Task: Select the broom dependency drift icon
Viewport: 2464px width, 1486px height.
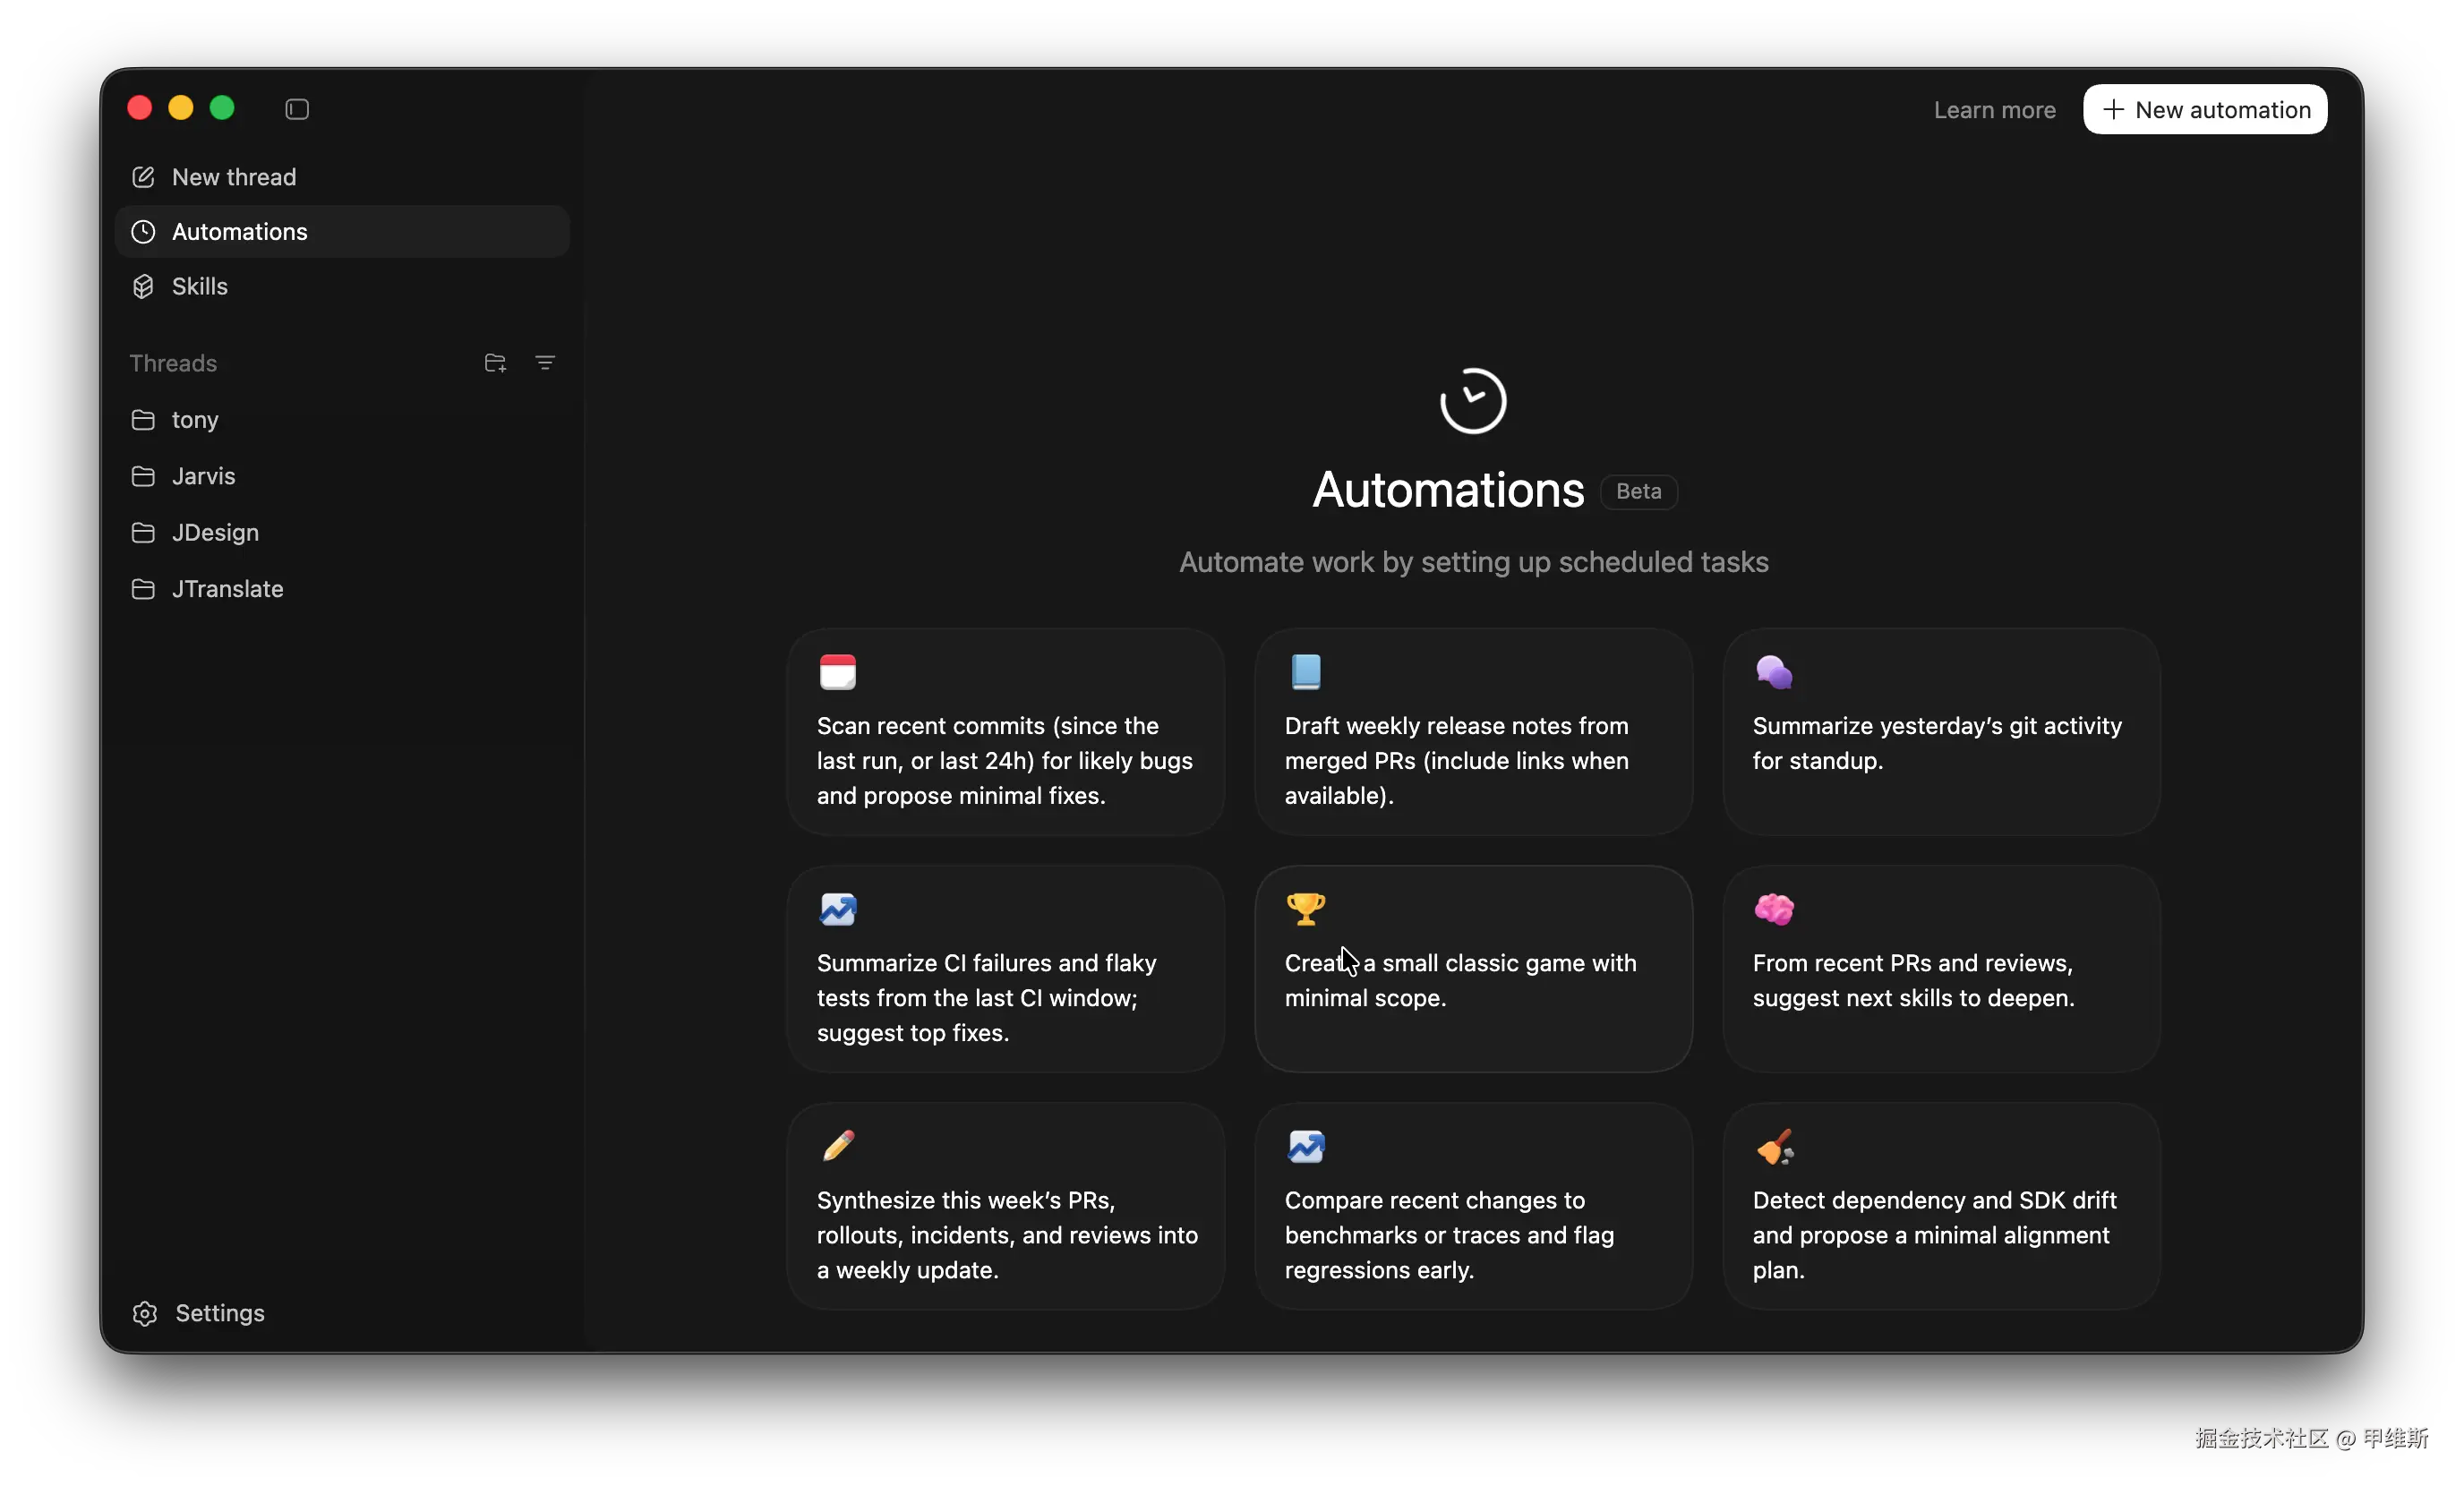Action: click(1774, 1146)
